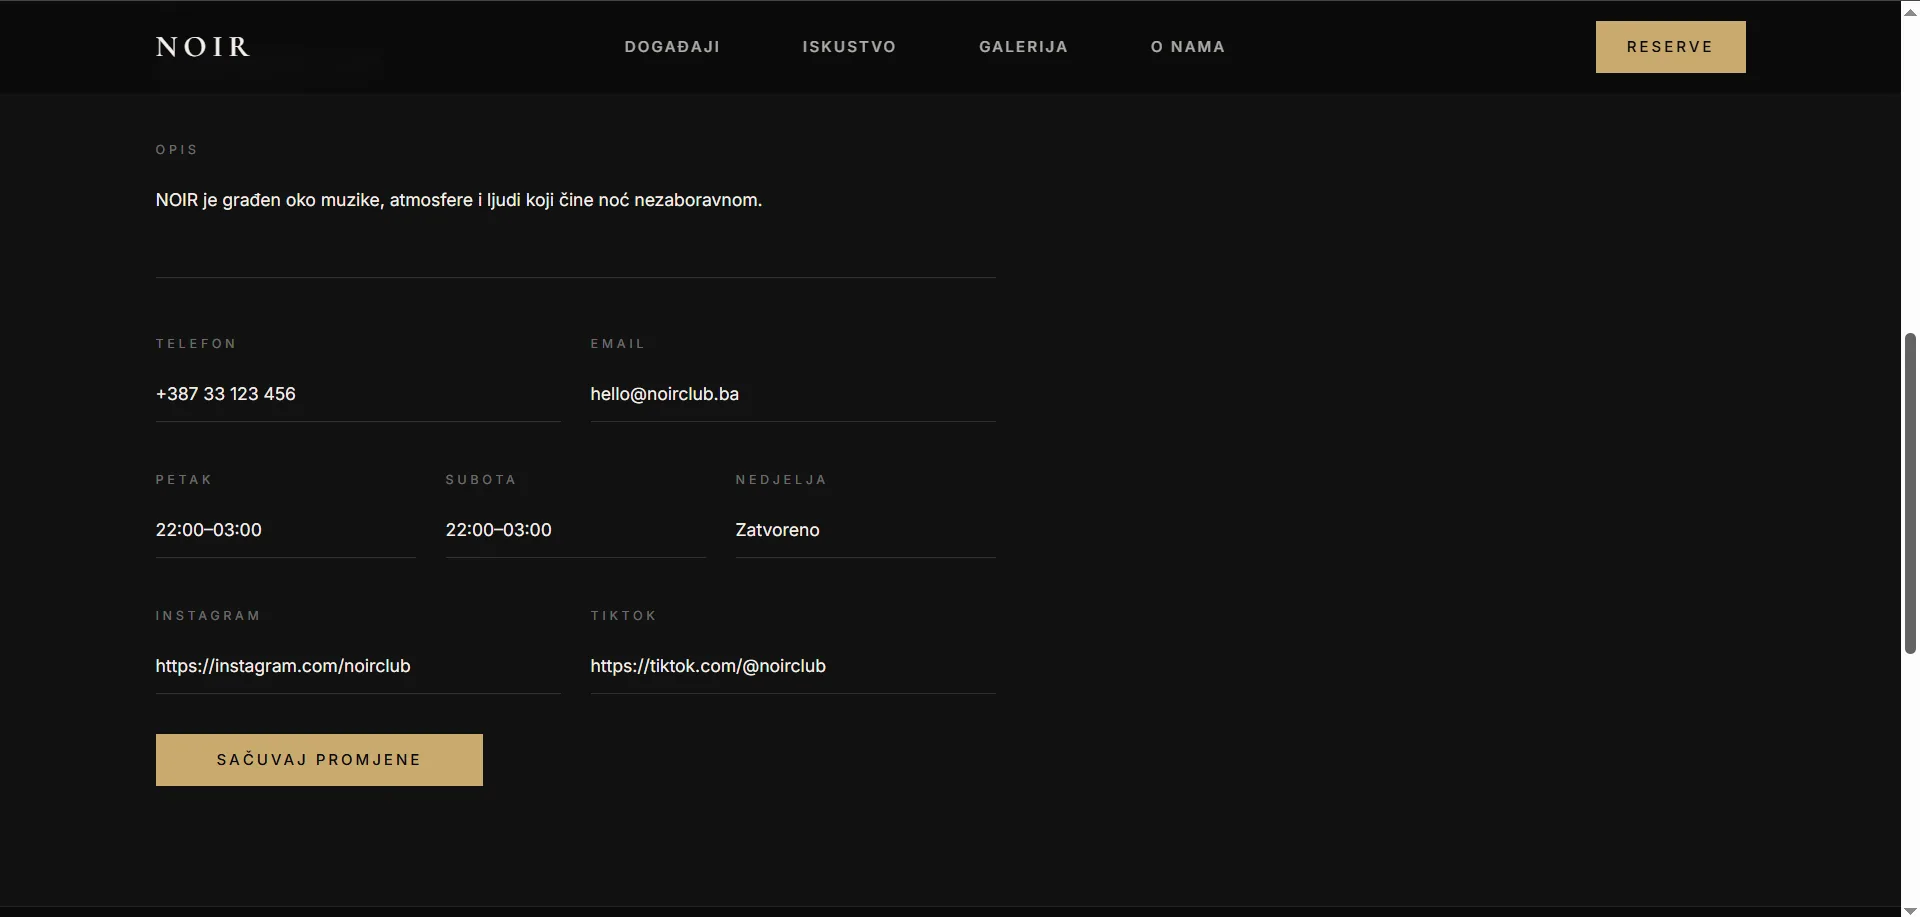The height and width of the screenshot is (917, 1920).
Task: Save changes with Sačuvaj promjene
Action: (x=319, y=760)
